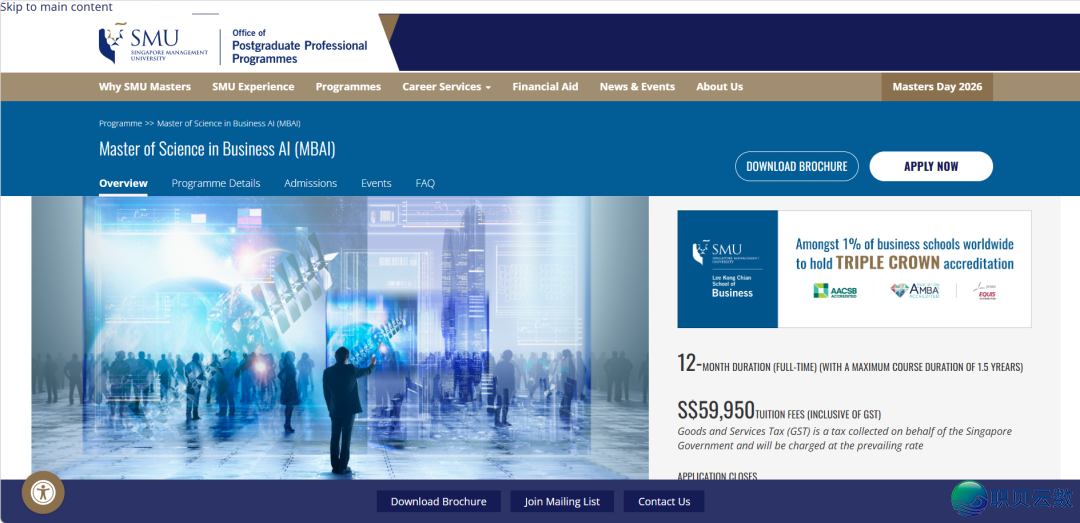Expand the Career Services dropdown menu

click(446, 87)
